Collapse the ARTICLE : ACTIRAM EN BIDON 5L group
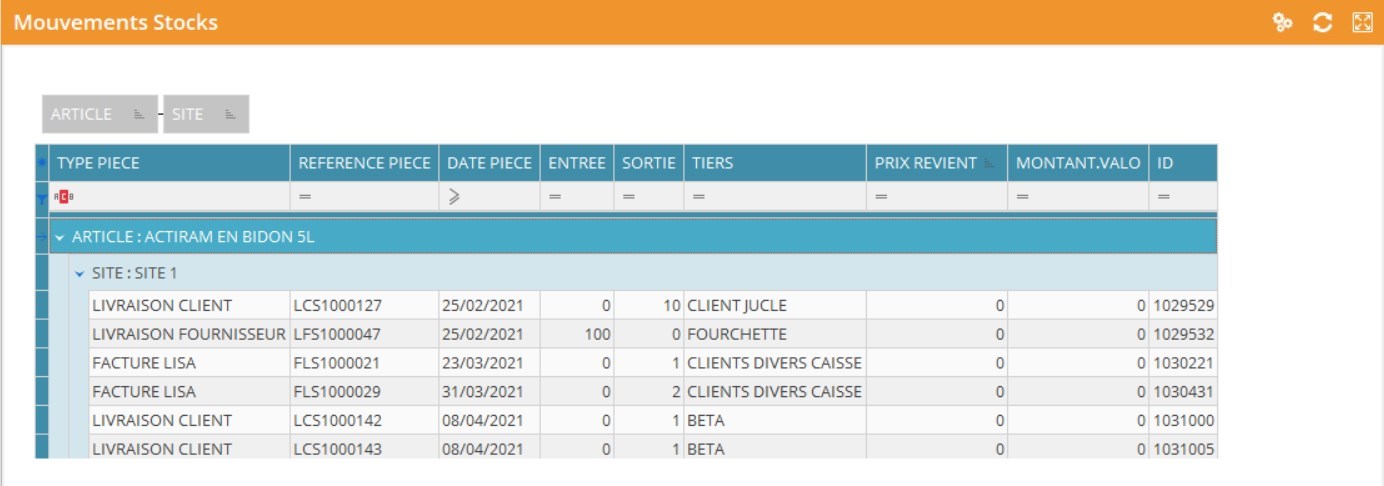 click(x=60, y=237)
